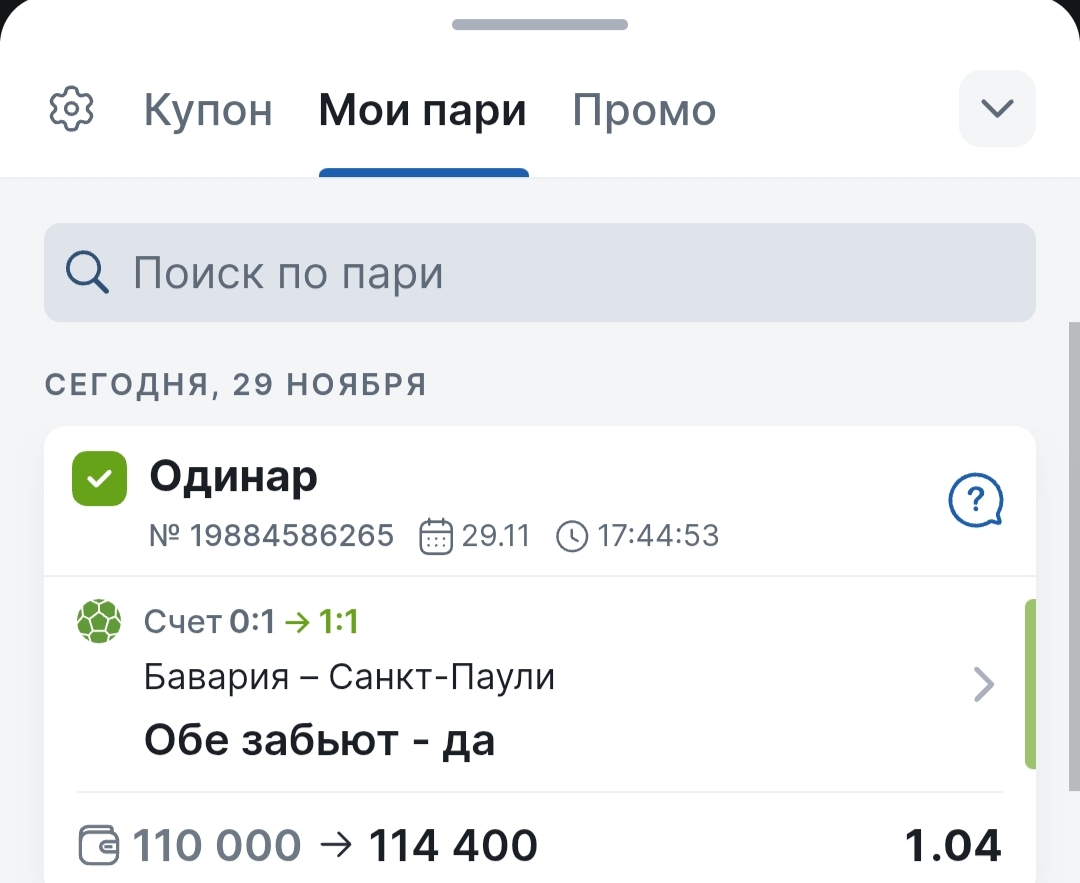Open settings gear icon
Screen dimensions: 1080x883
click(x=71, y=109)
